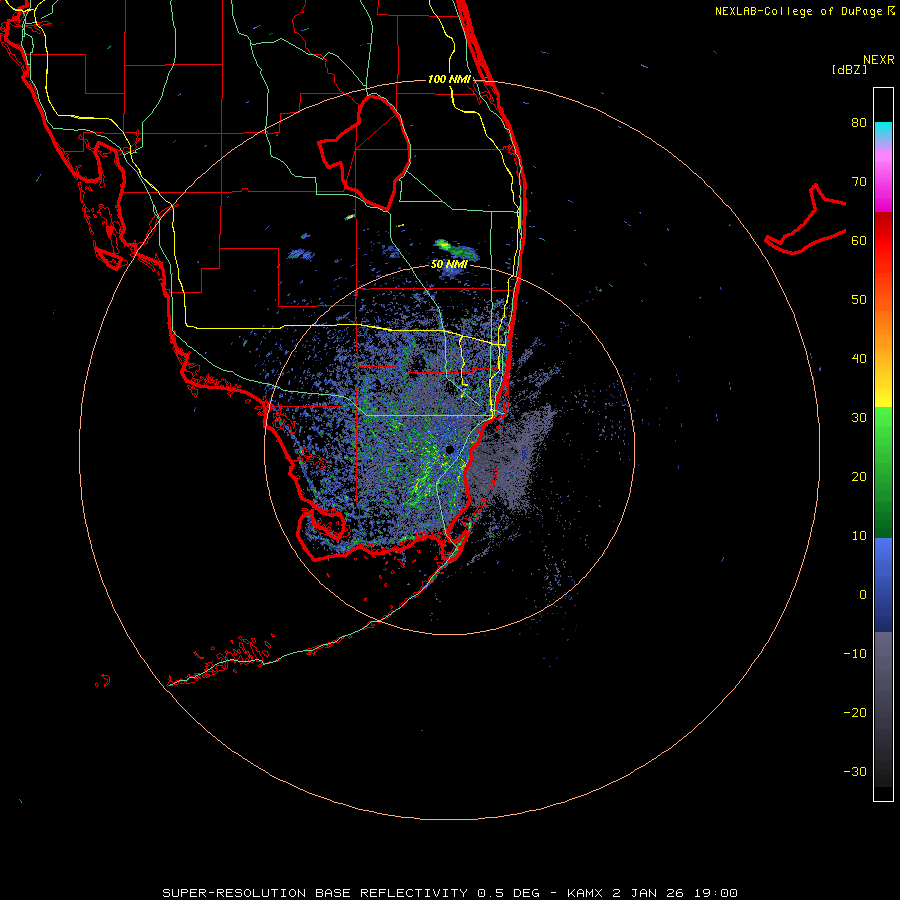Screen dimensions: 900x900
Task: Click the 50 value on dBZ scale
Action: 859,300
